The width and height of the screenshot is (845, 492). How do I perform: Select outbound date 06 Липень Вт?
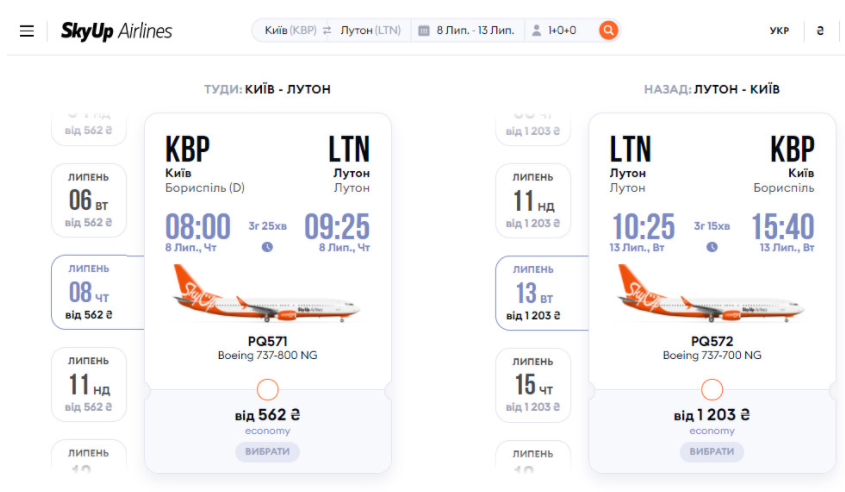tap(89, 200)
